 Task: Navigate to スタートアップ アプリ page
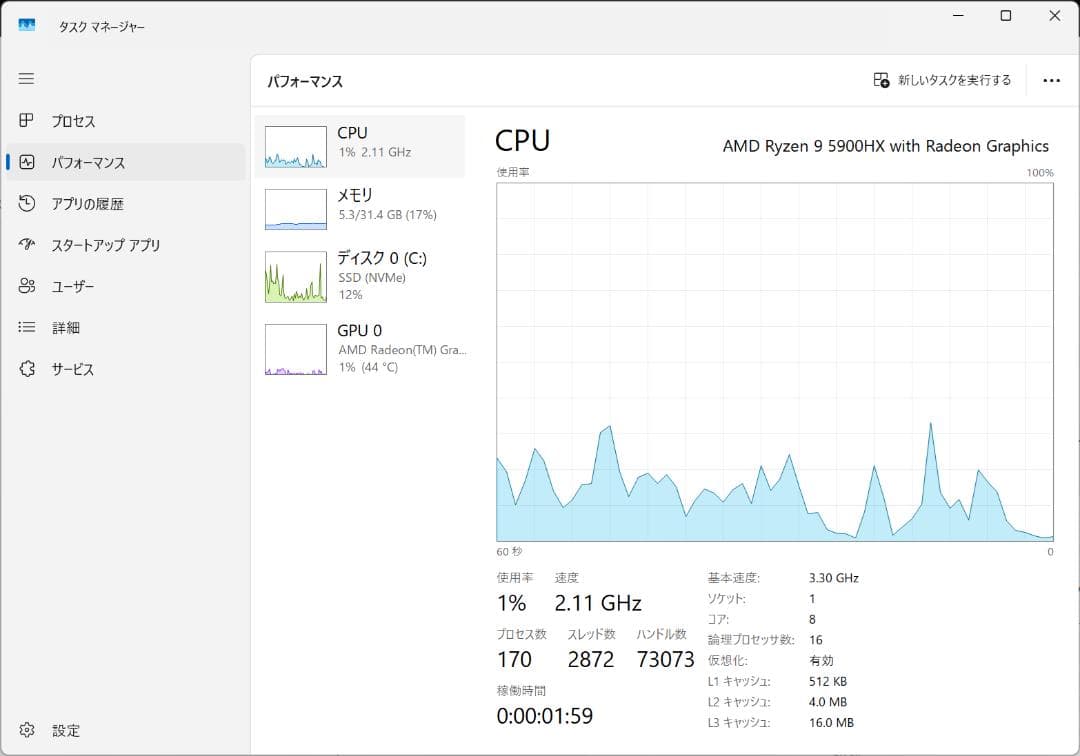click(106, 245)
